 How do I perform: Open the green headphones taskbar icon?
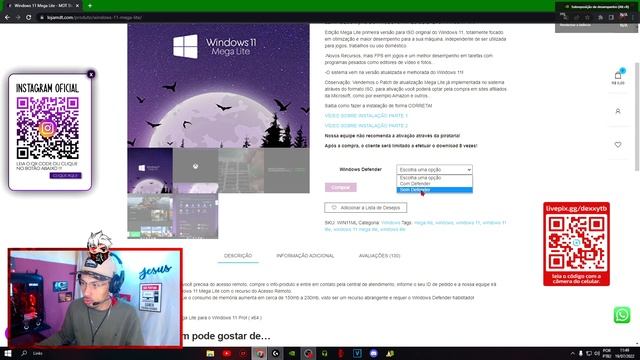coord(324,353)
